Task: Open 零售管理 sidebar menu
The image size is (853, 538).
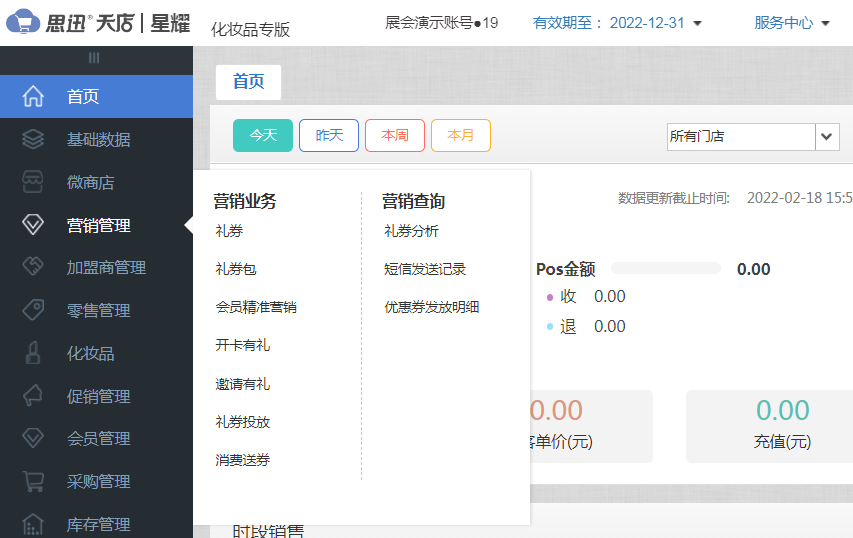Action: 96,310
